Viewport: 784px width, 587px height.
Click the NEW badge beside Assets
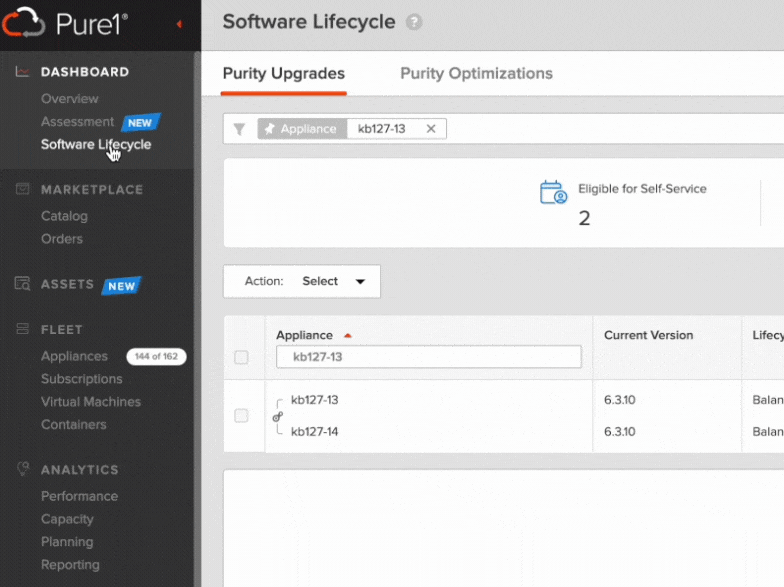(x=122, y=286)
